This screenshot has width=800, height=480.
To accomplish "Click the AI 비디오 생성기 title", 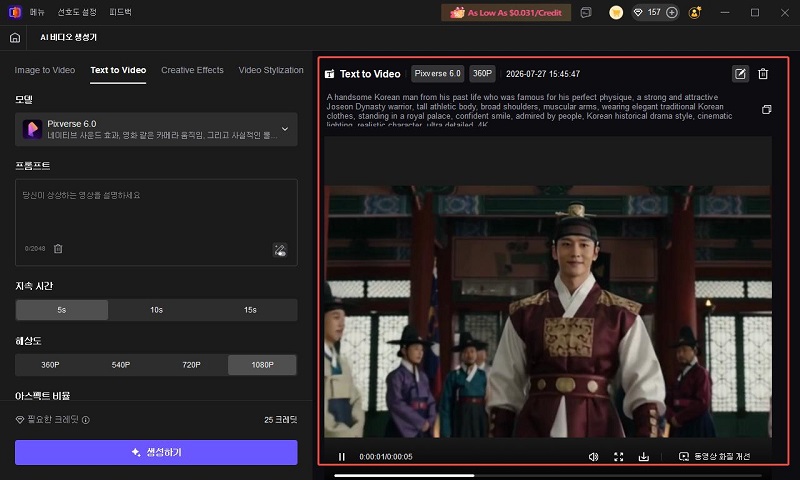I will click(x=68, y=37).
